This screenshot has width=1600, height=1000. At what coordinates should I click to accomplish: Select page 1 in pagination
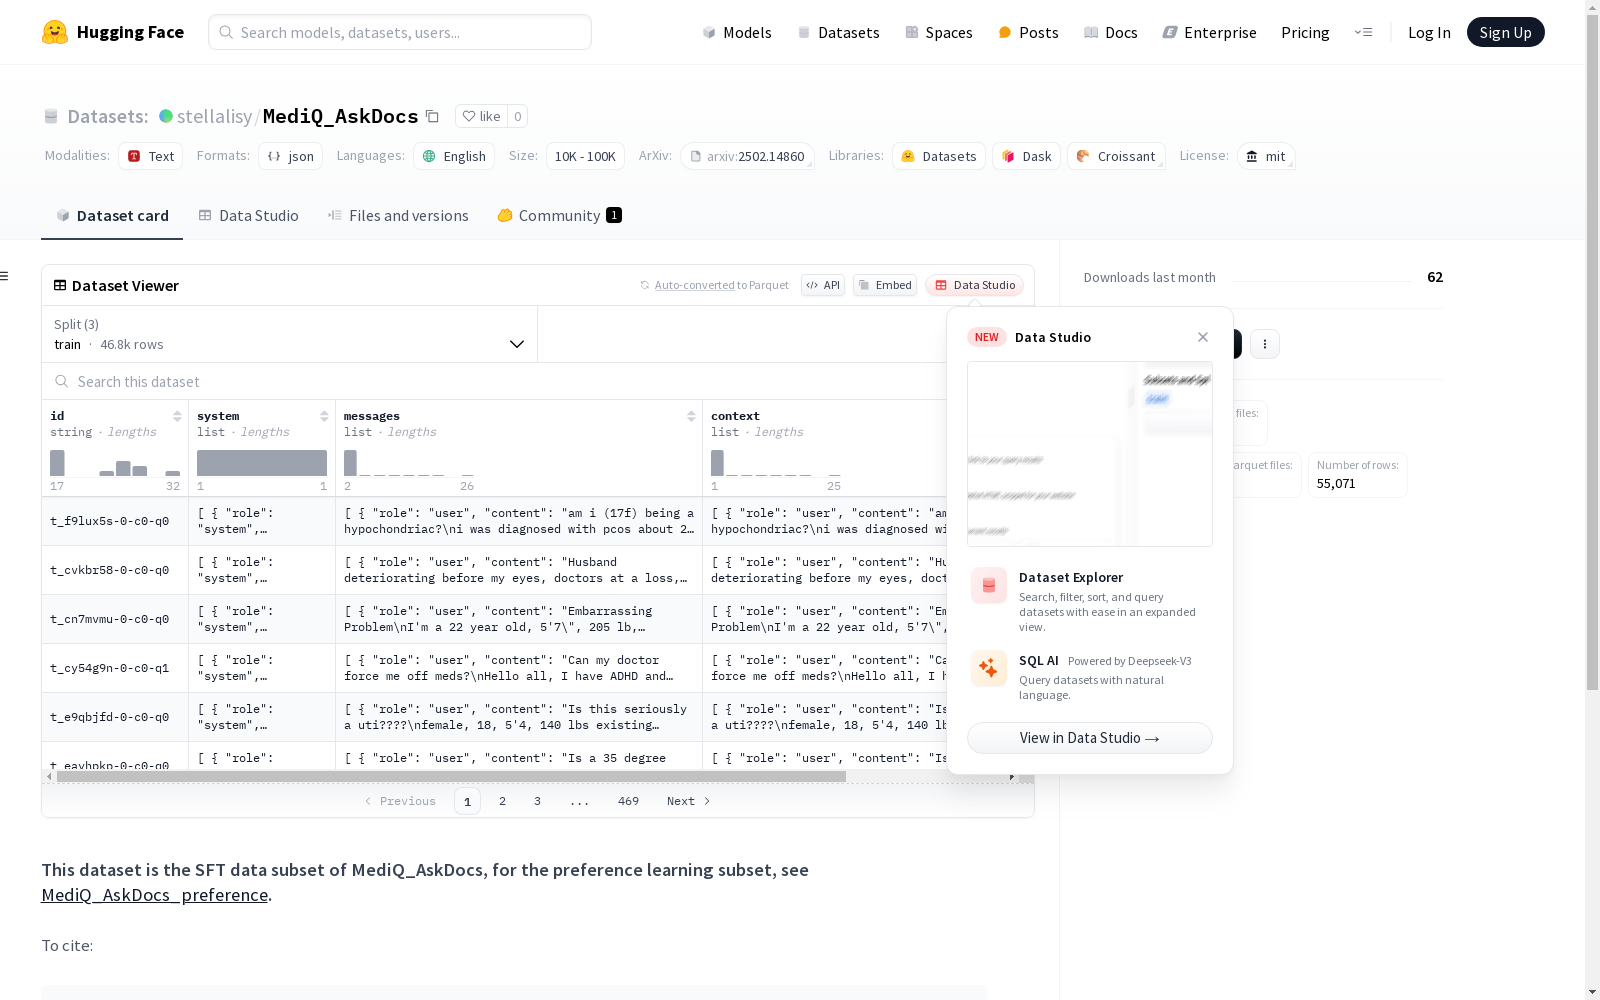[467, 801]
